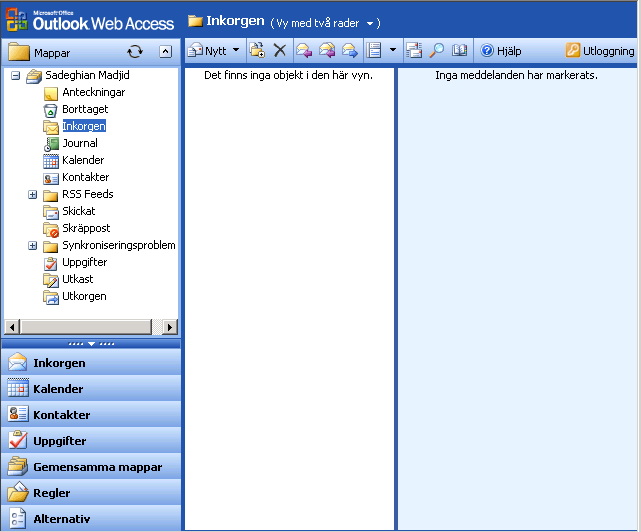Open Uppgifter in the folder tree

click(x=85, y=262)
